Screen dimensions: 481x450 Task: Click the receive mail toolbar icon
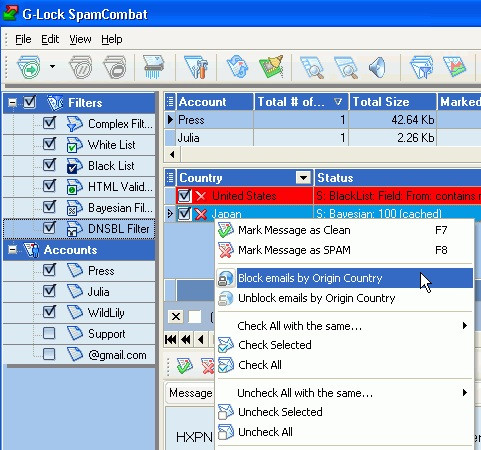(x=29, y=67)
